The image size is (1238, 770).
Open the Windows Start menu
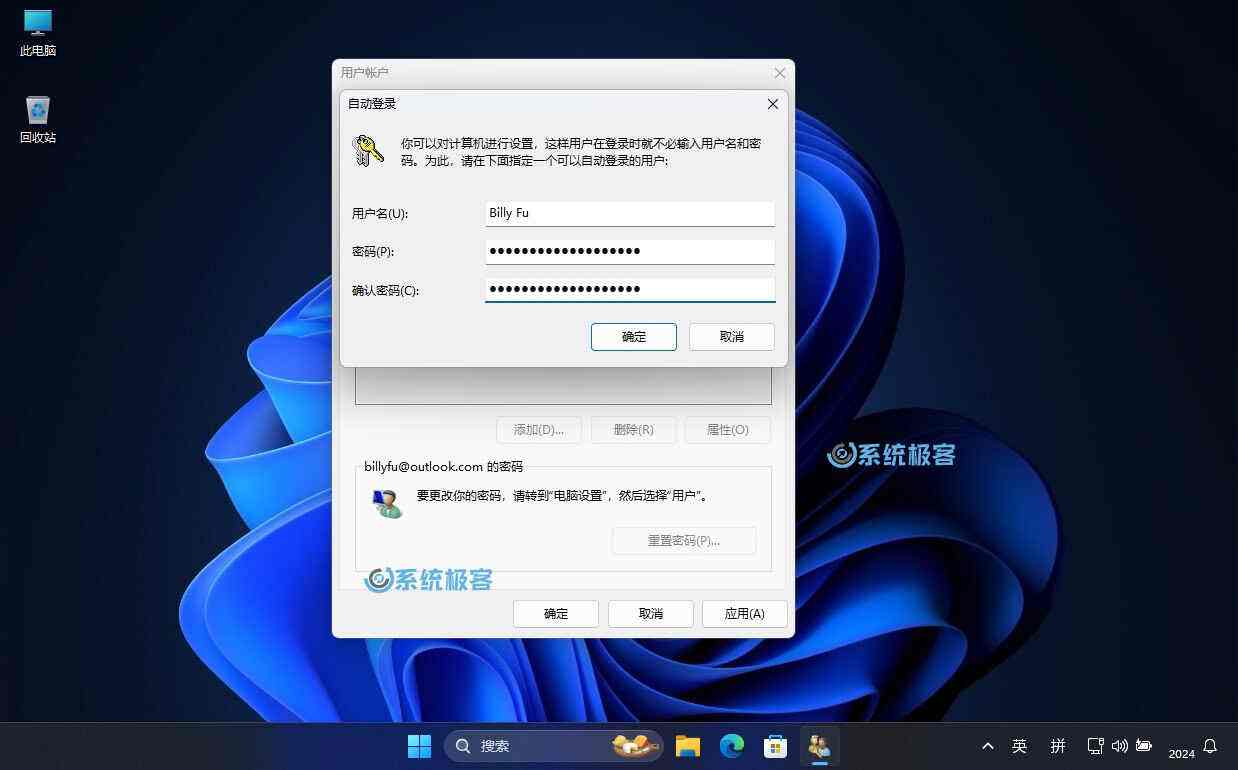pos(419,746)
